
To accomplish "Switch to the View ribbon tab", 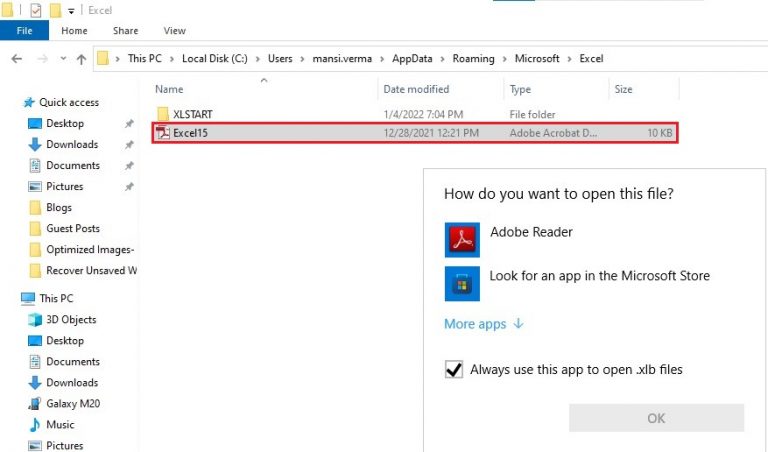I will (174, 31).
